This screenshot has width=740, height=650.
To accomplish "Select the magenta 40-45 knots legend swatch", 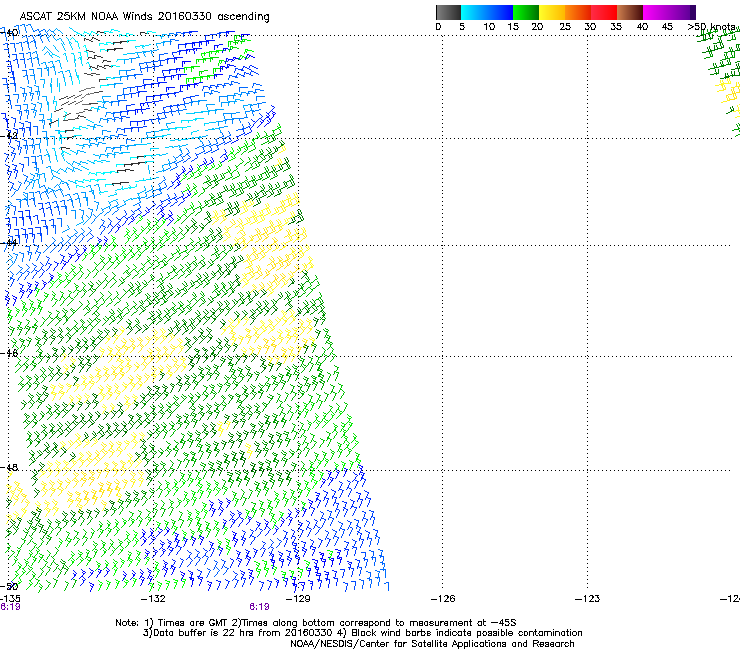I will click(656, 12).
